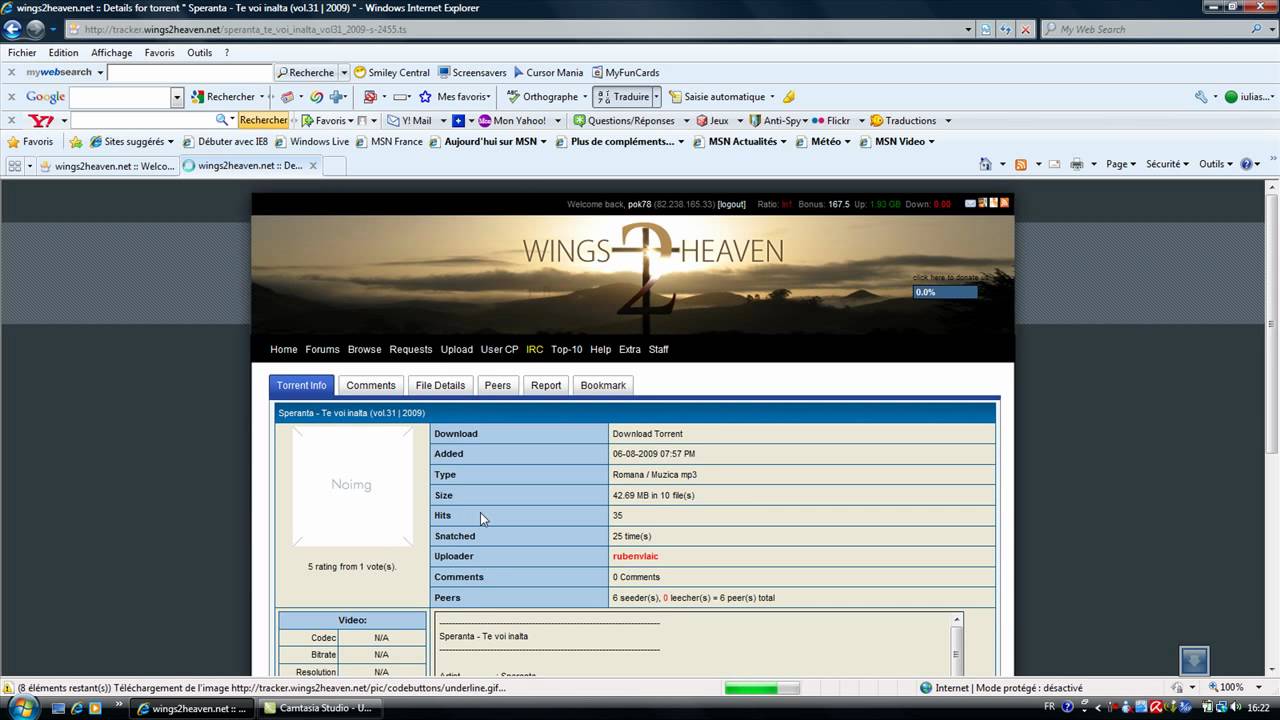The height and width of the screenshot is (720, 1280).
Task: Click the IRC navigation link
Action: point(534,349)
